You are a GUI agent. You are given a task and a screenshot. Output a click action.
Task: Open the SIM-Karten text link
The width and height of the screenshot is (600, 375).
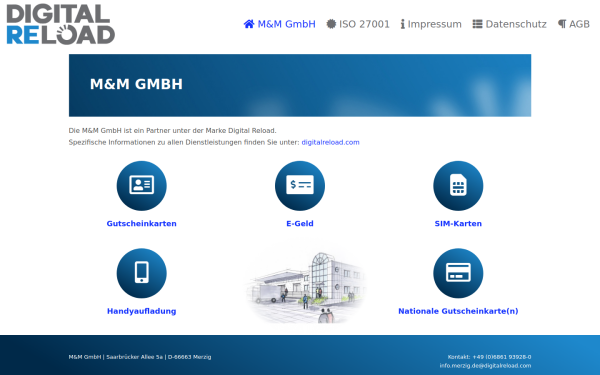458,223
